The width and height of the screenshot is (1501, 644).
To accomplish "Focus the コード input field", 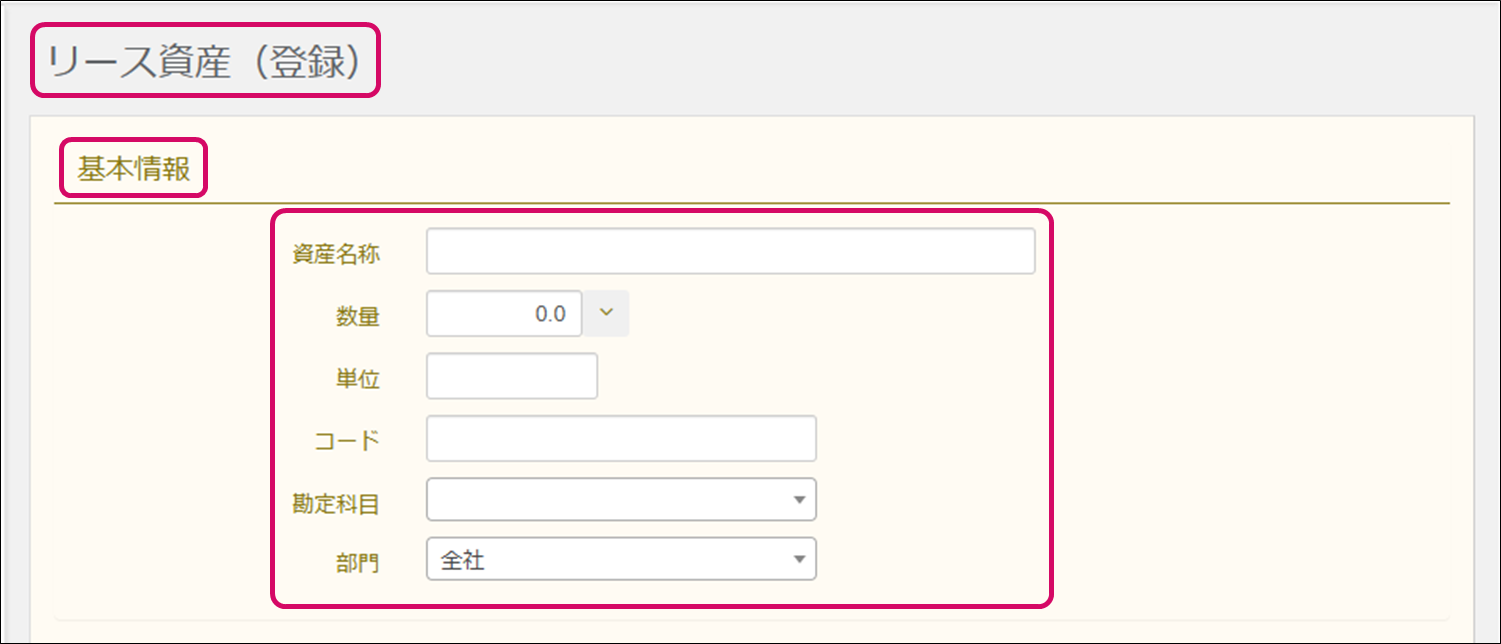I will click(621, 439).
